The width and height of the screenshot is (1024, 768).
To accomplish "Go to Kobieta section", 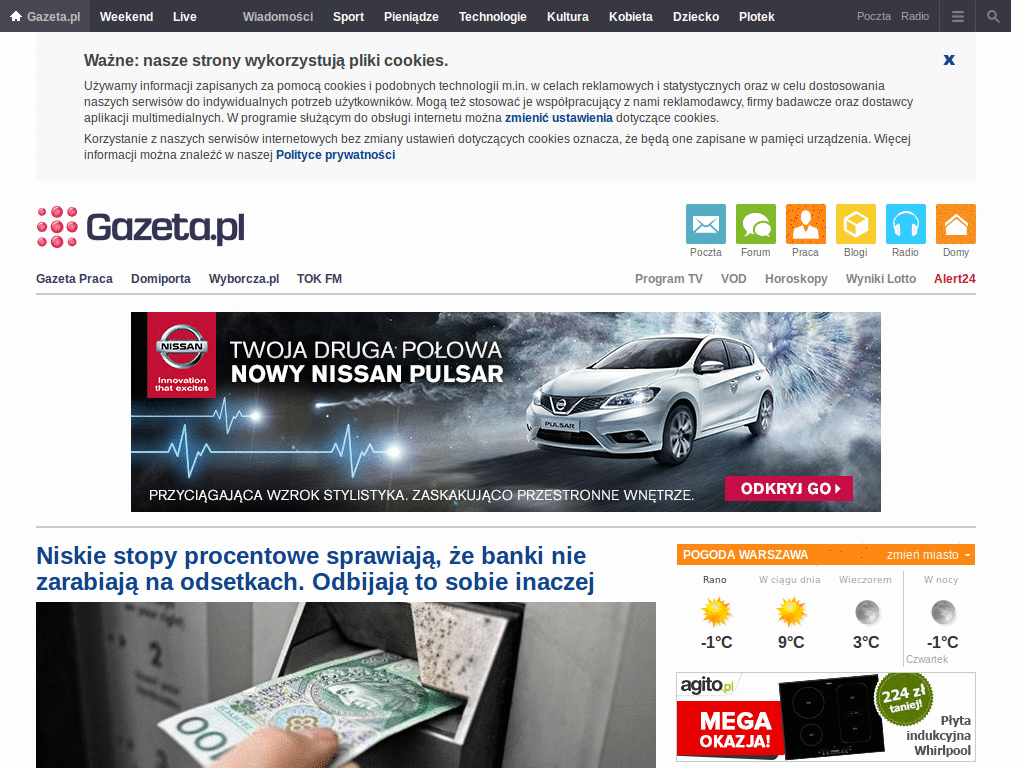I will pos(631,16).
